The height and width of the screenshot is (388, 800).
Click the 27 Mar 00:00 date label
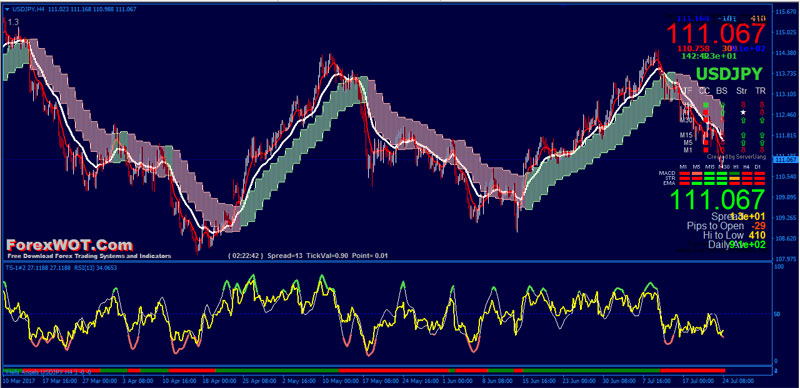(x=101, y=381)
